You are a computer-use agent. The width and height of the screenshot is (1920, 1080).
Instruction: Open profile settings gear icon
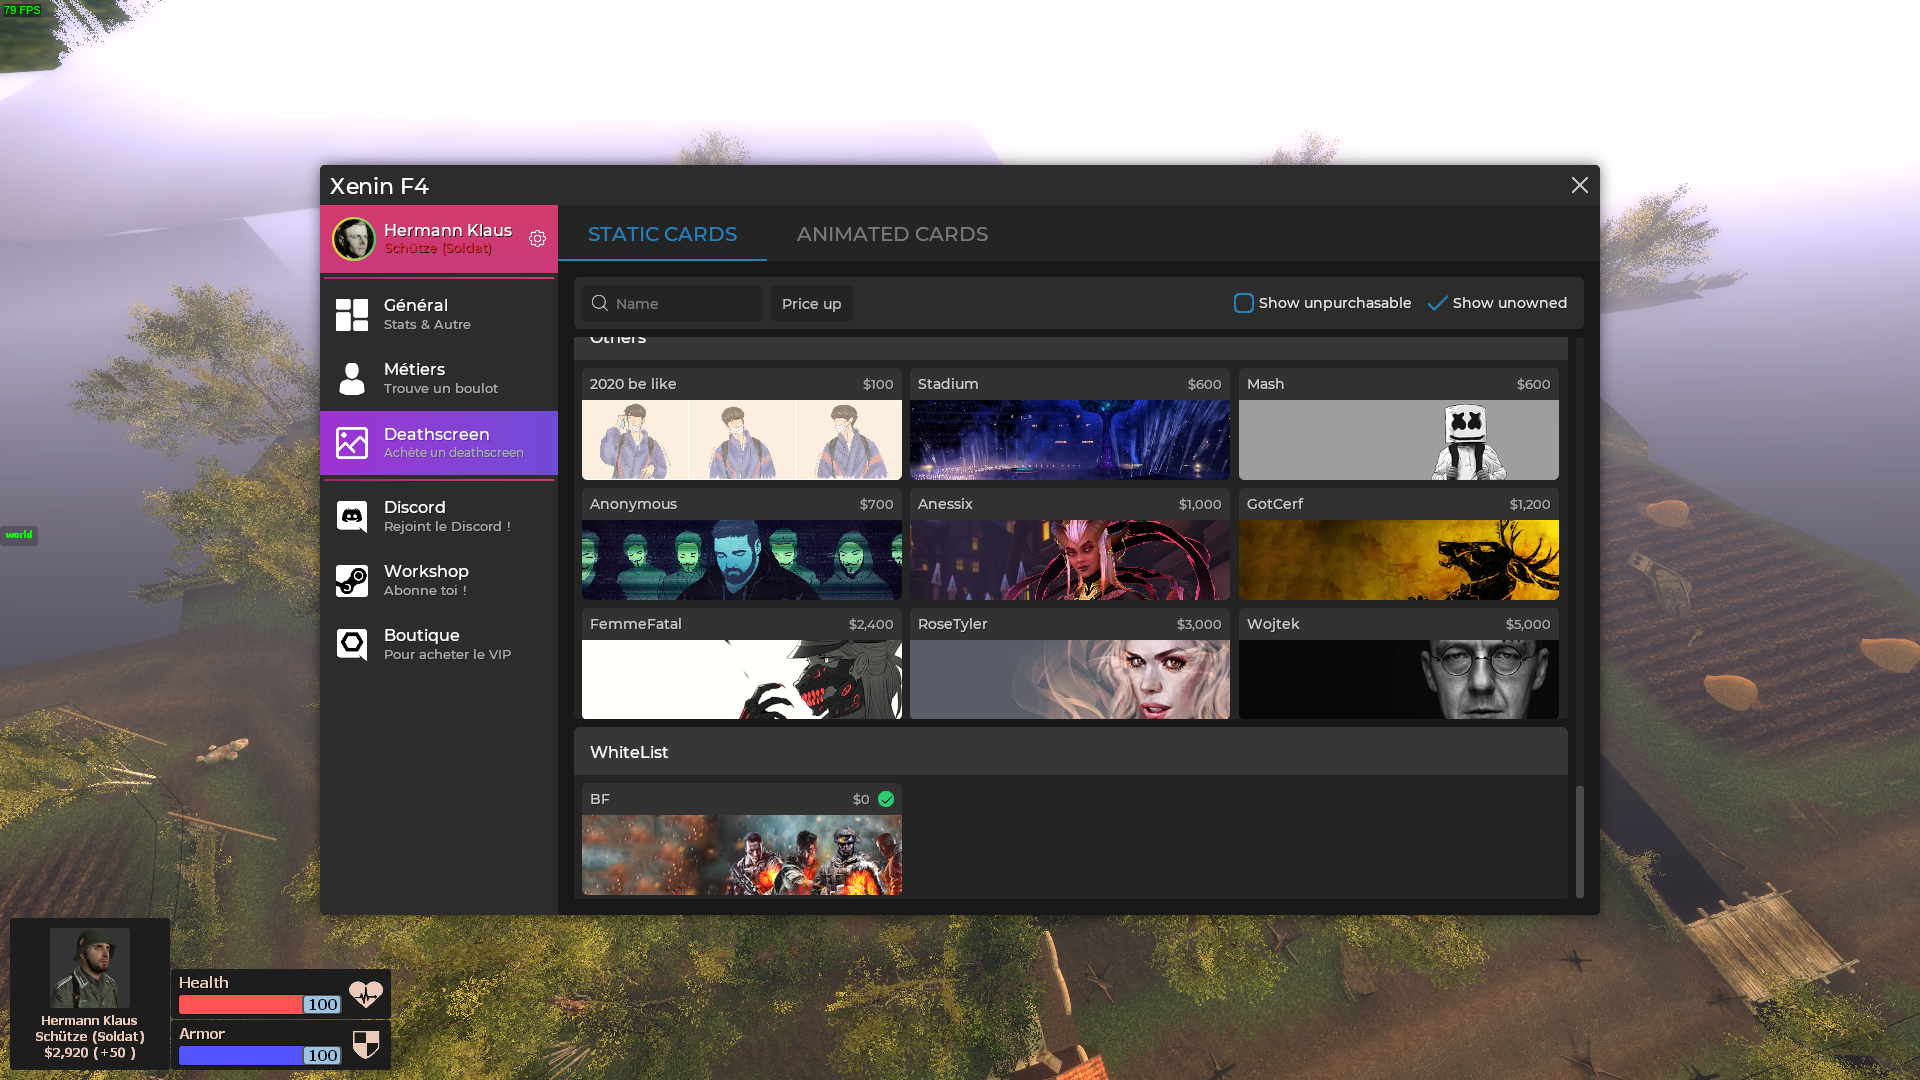click(x=537, y=239)
